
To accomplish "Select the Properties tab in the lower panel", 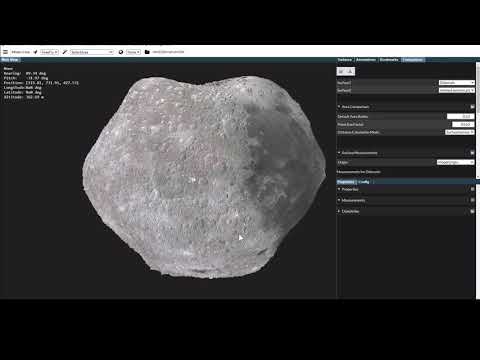I will click(x=346, y=182).
